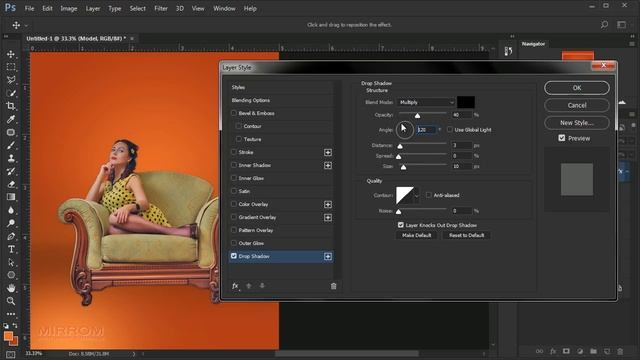Toggle the Use Global Light checkbox
Screen dimensions: 640x360
pyautogui.click(x=450, y=129)
